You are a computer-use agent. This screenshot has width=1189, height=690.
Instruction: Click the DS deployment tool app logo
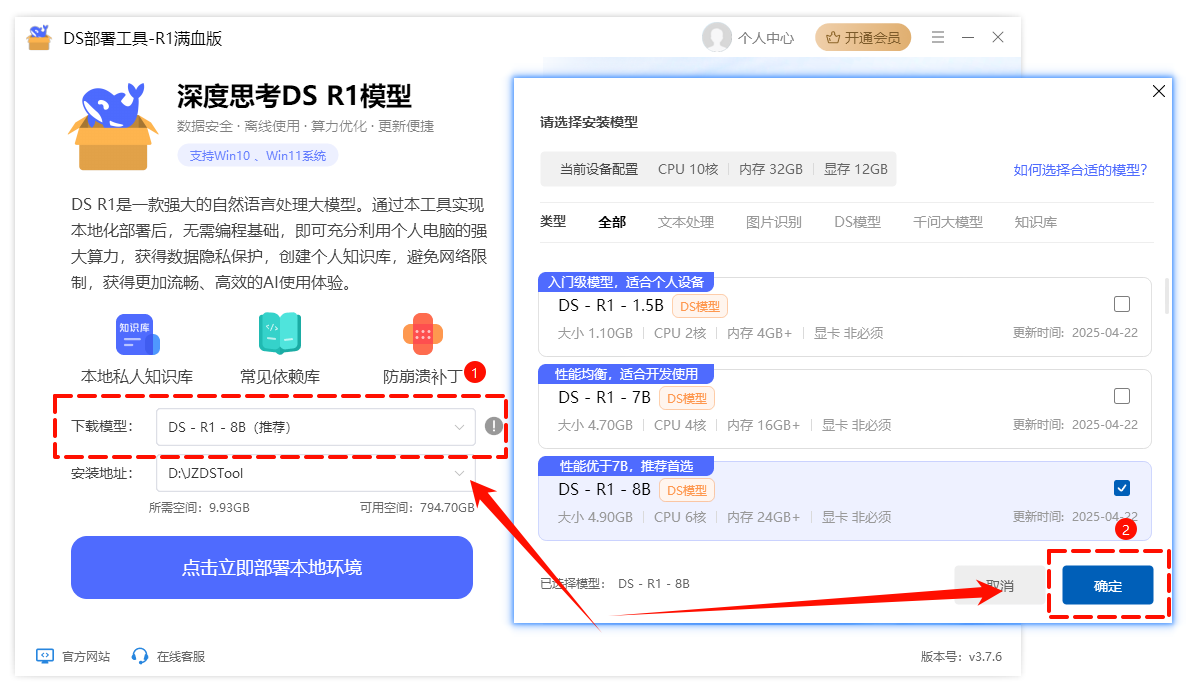point(39,37)
